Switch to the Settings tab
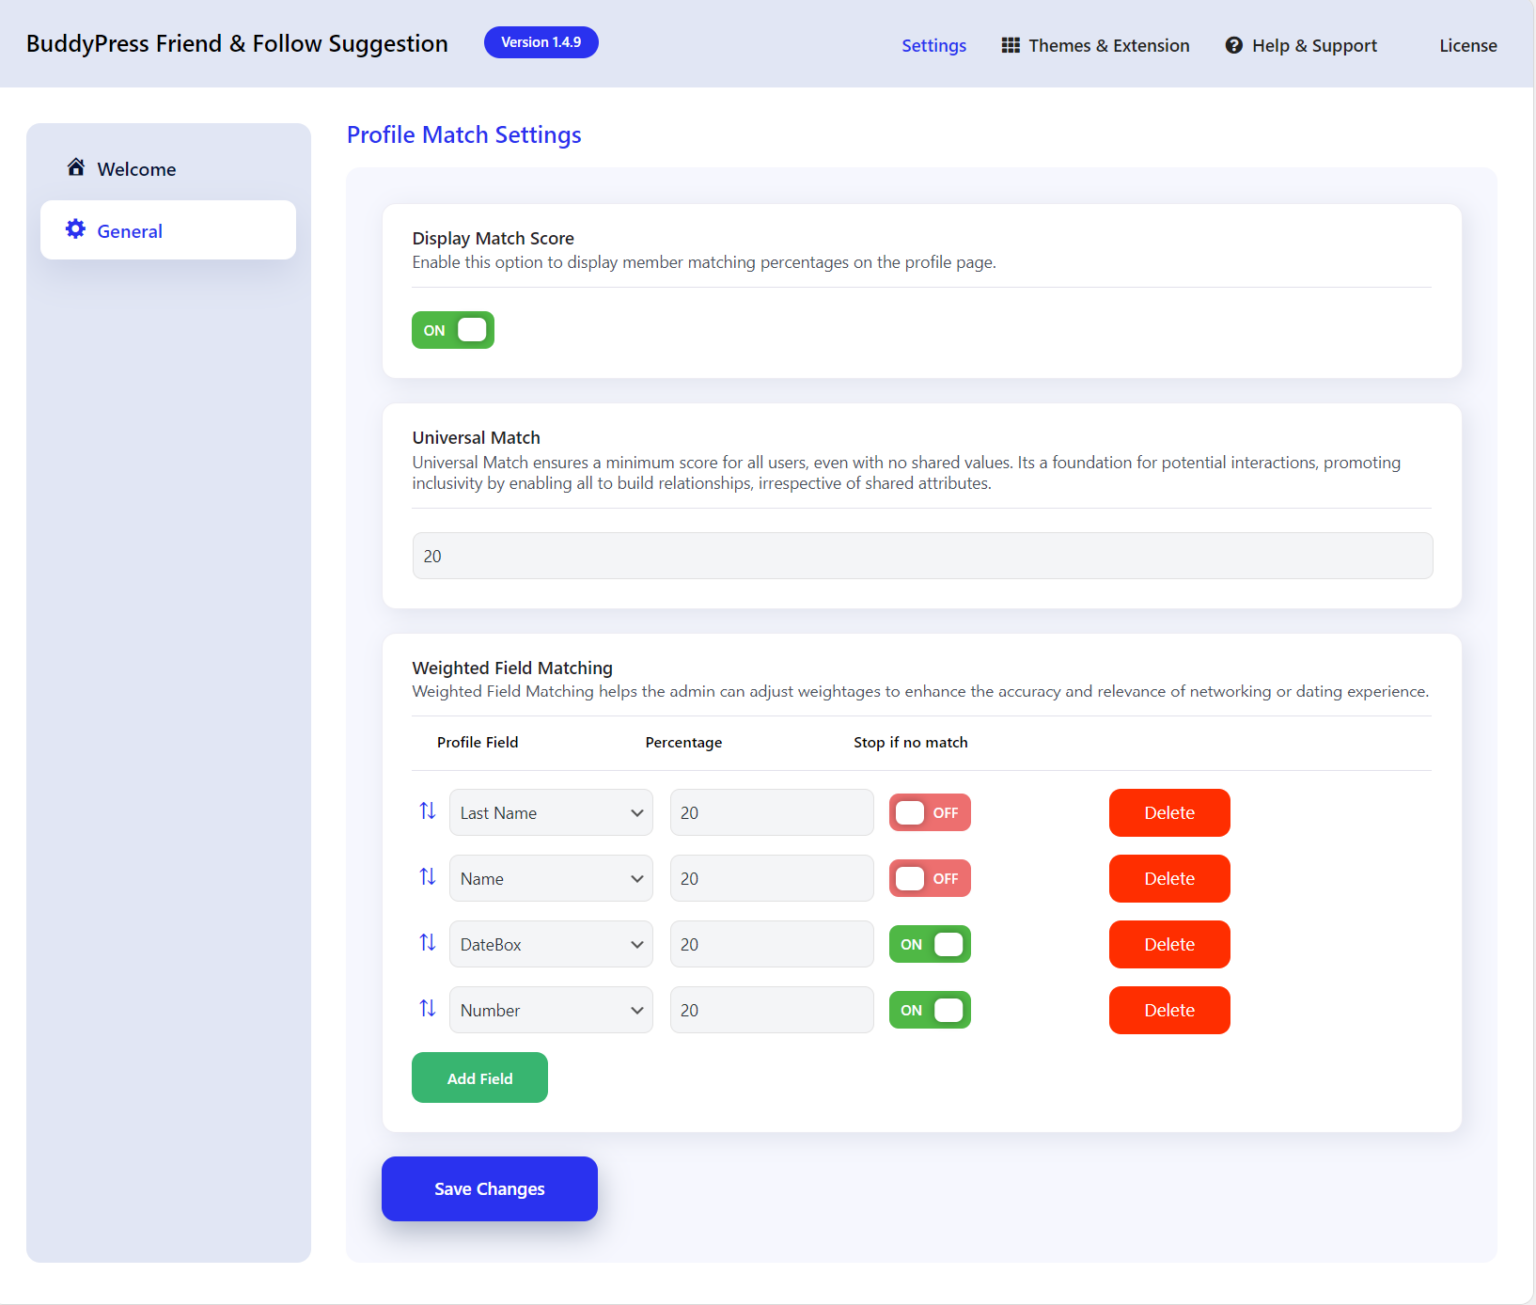Image resolution: width=1536 pixels, height=1305 pixels. pyautogui.click(x=933, y=45)
